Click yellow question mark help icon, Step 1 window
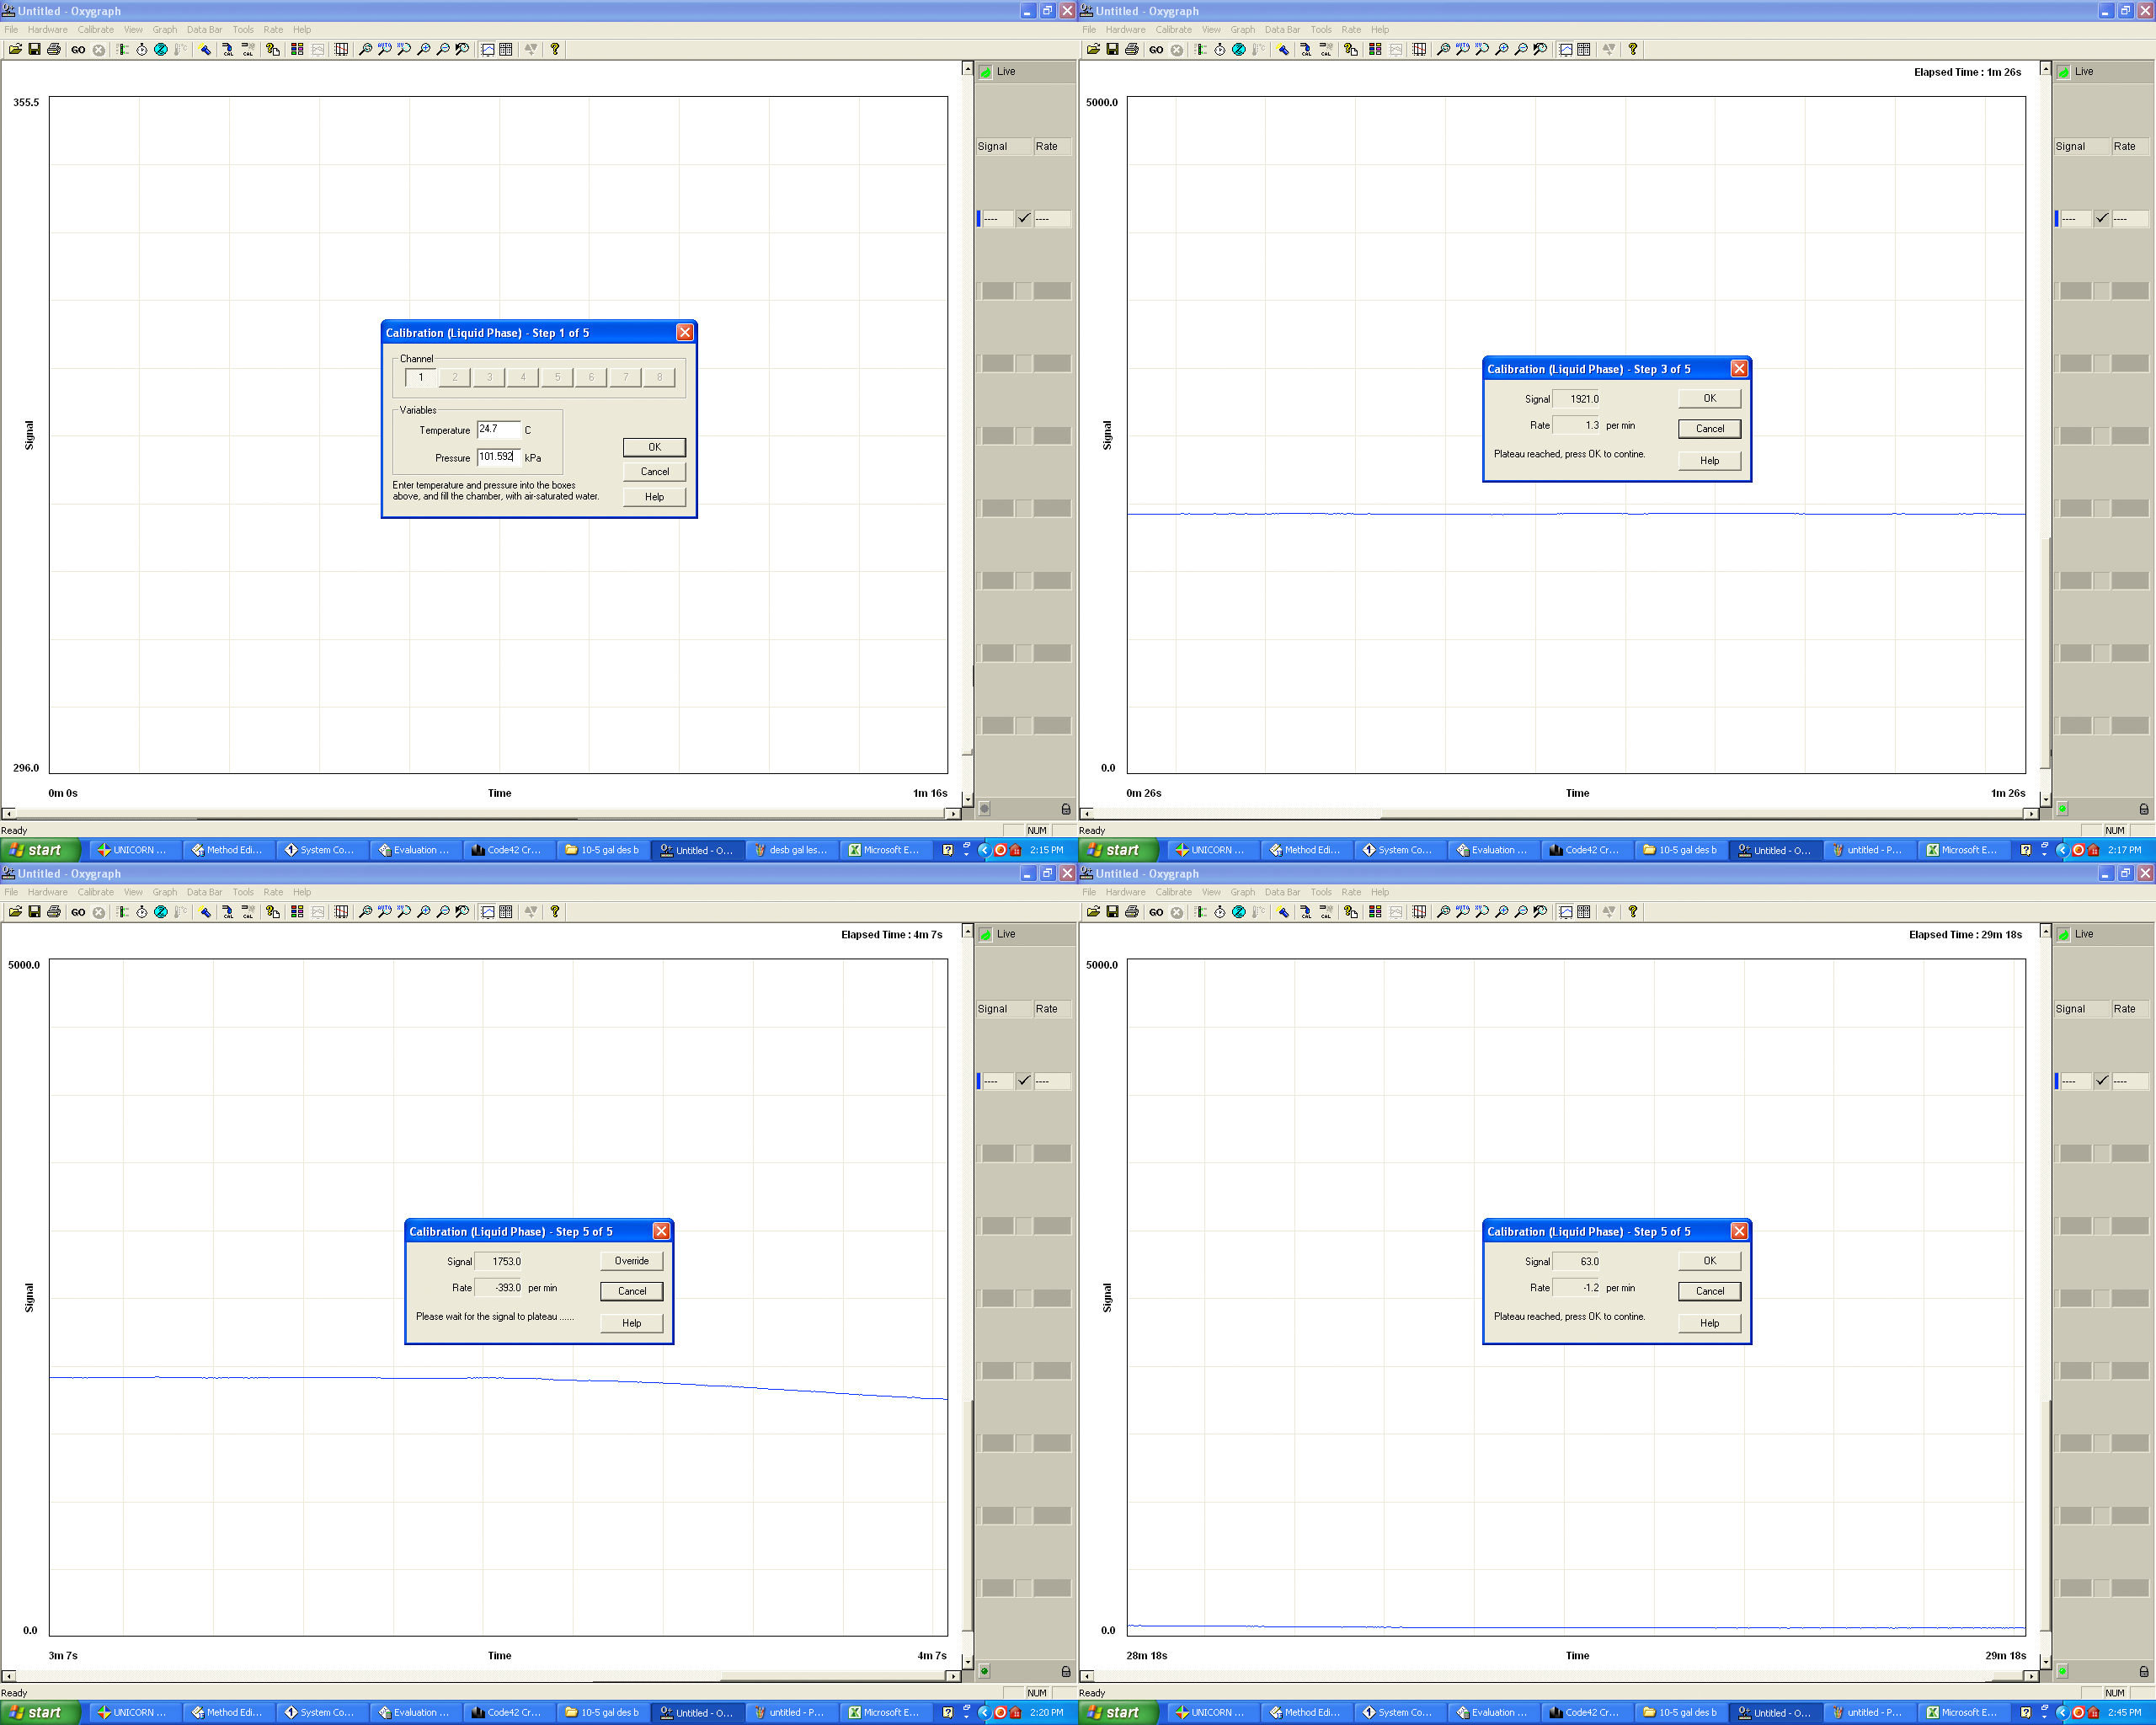This screenshot has width=2156, height=1725. [x=555, y=49]
